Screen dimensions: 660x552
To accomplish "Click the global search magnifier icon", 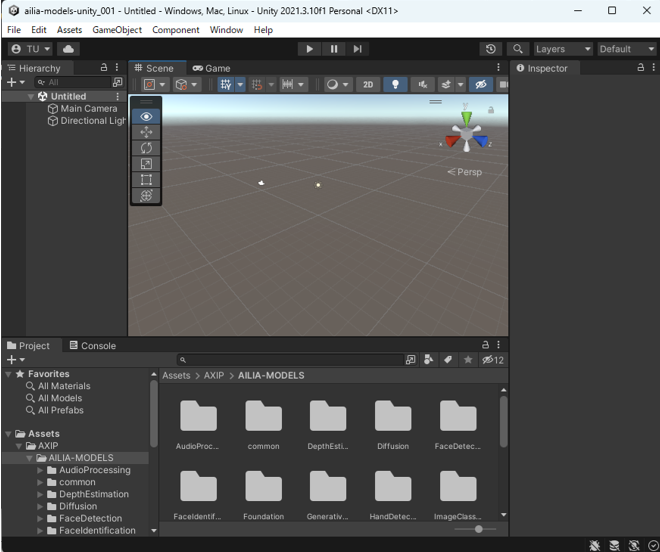I will coord(517,49).
